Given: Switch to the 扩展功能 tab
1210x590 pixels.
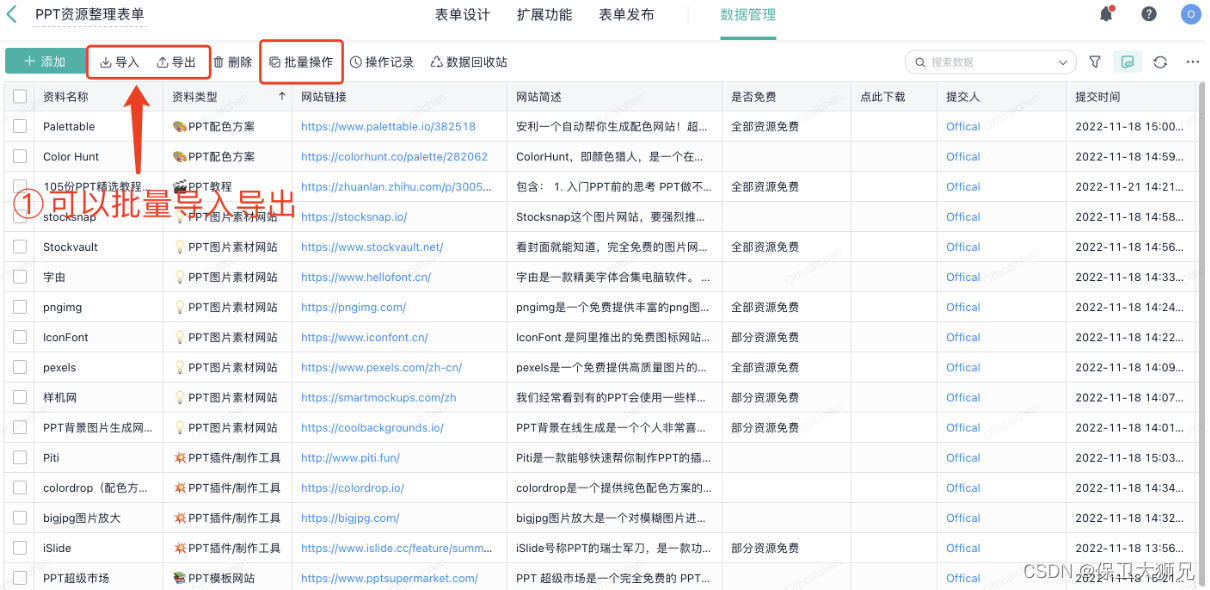Looking at the screenshot, I should pyautogui.click(x=544, y=15).
